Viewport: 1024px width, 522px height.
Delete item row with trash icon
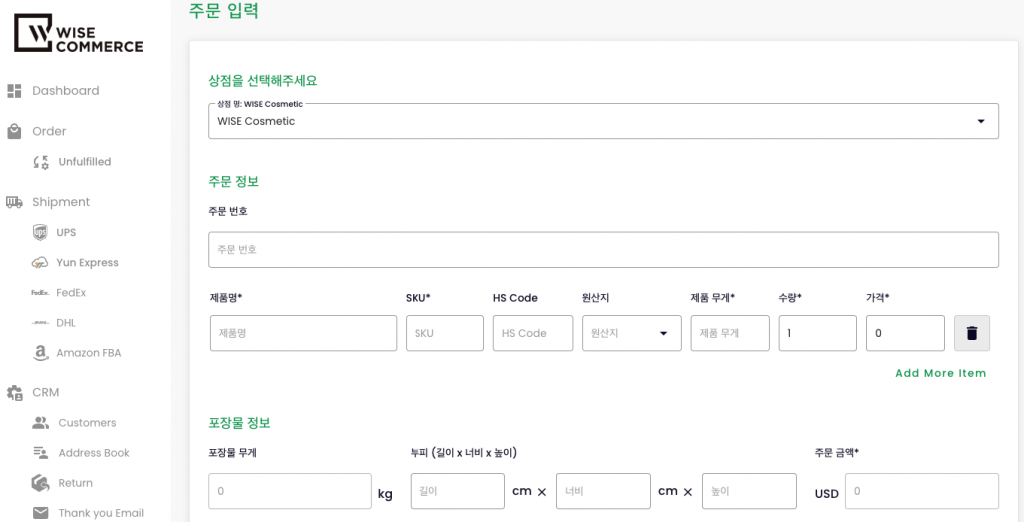(971, 333)
